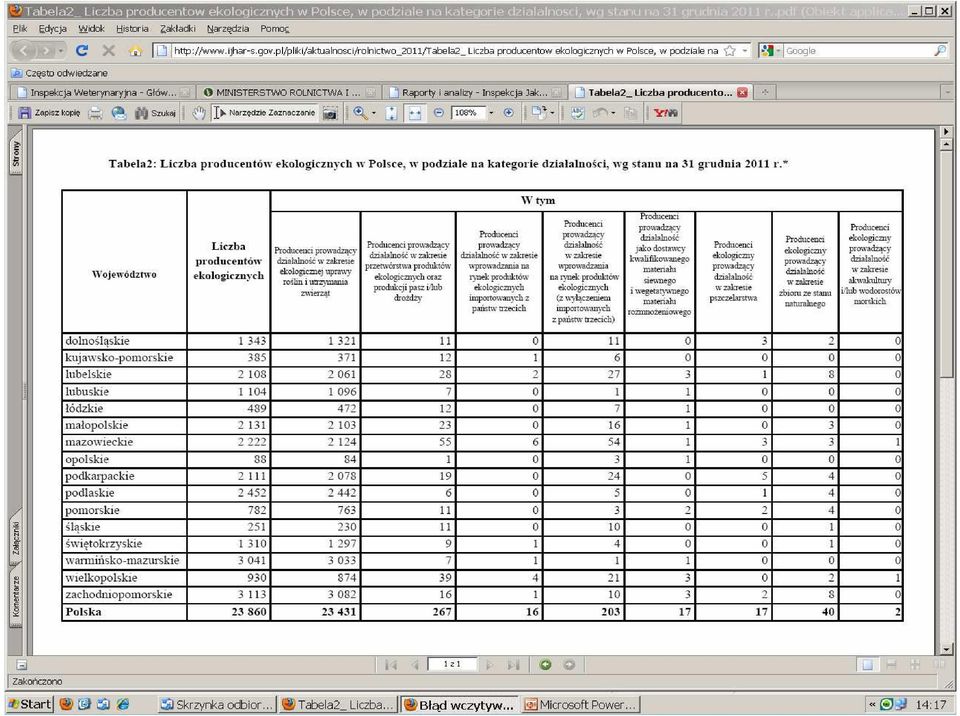Image resolution: width=960 pixels, height=716 pixels.
Task: Open the Pomoc menu
Action: [x=274, y=28]
